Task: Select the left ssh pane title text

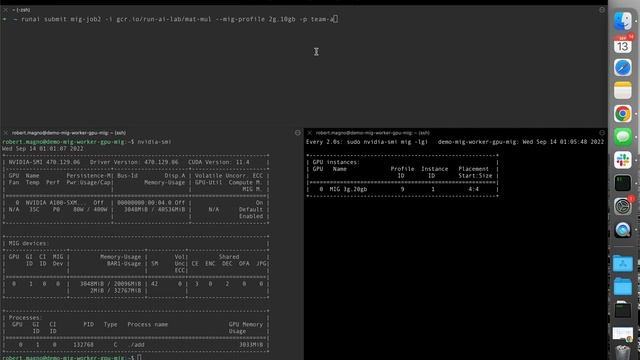Action: point(69,133)
